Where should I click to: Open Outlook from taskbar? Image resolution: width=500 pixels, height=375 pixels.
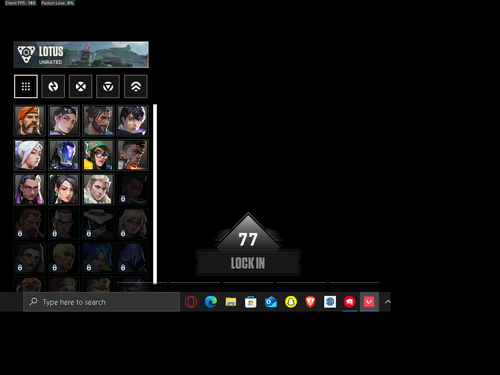point(271,302)
